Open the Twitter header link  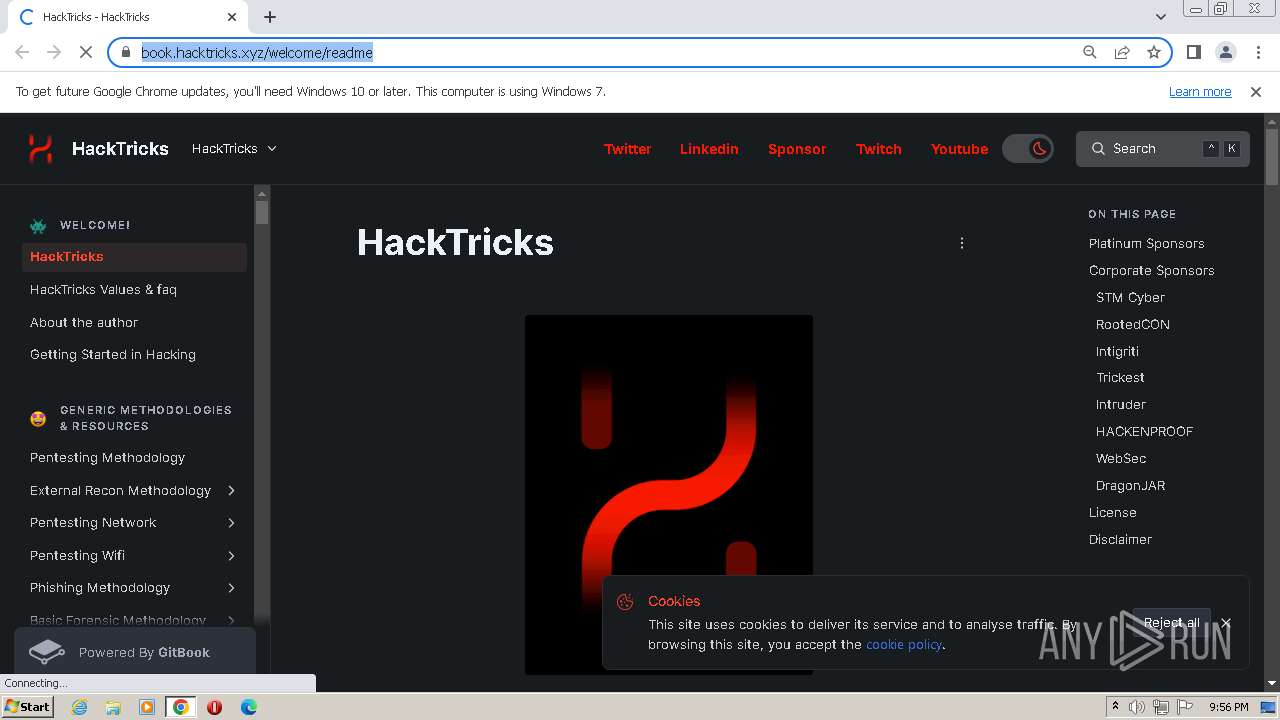coord(627,149)
